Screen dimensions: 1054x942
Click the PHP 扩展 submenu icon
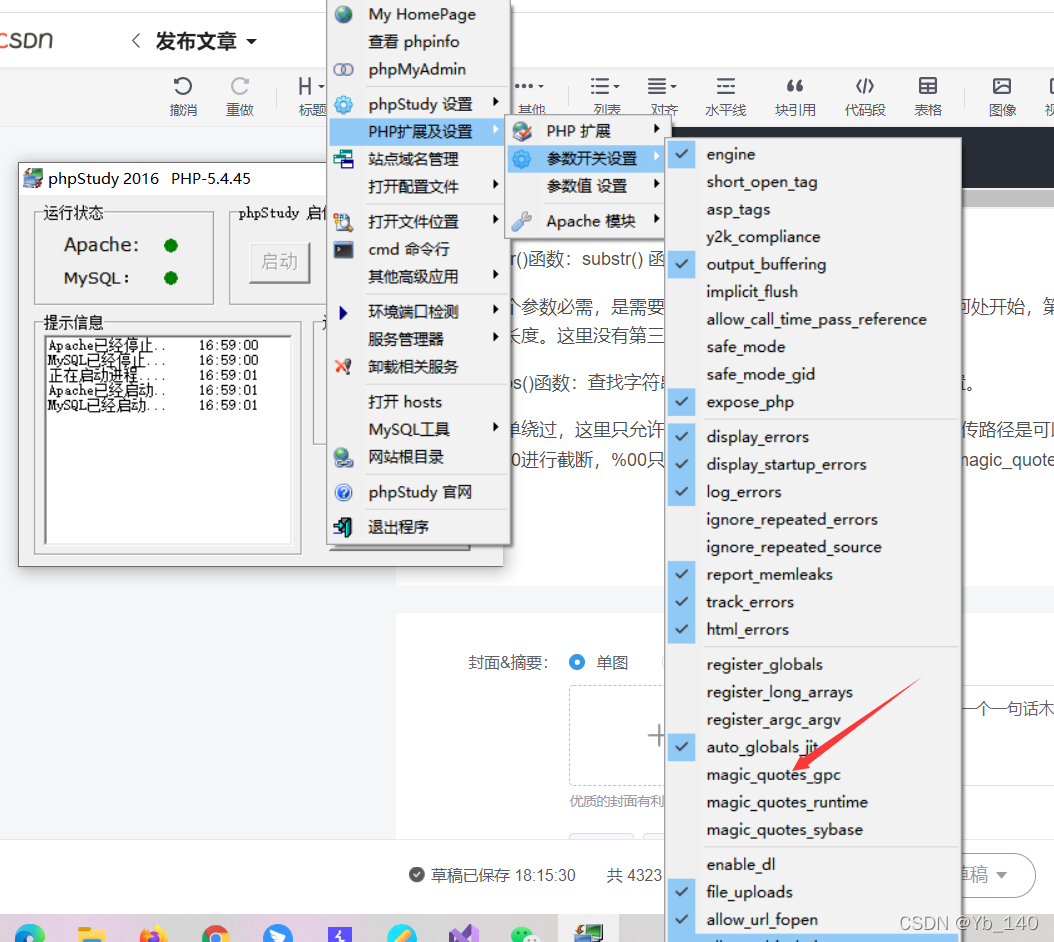click(522, 131)
